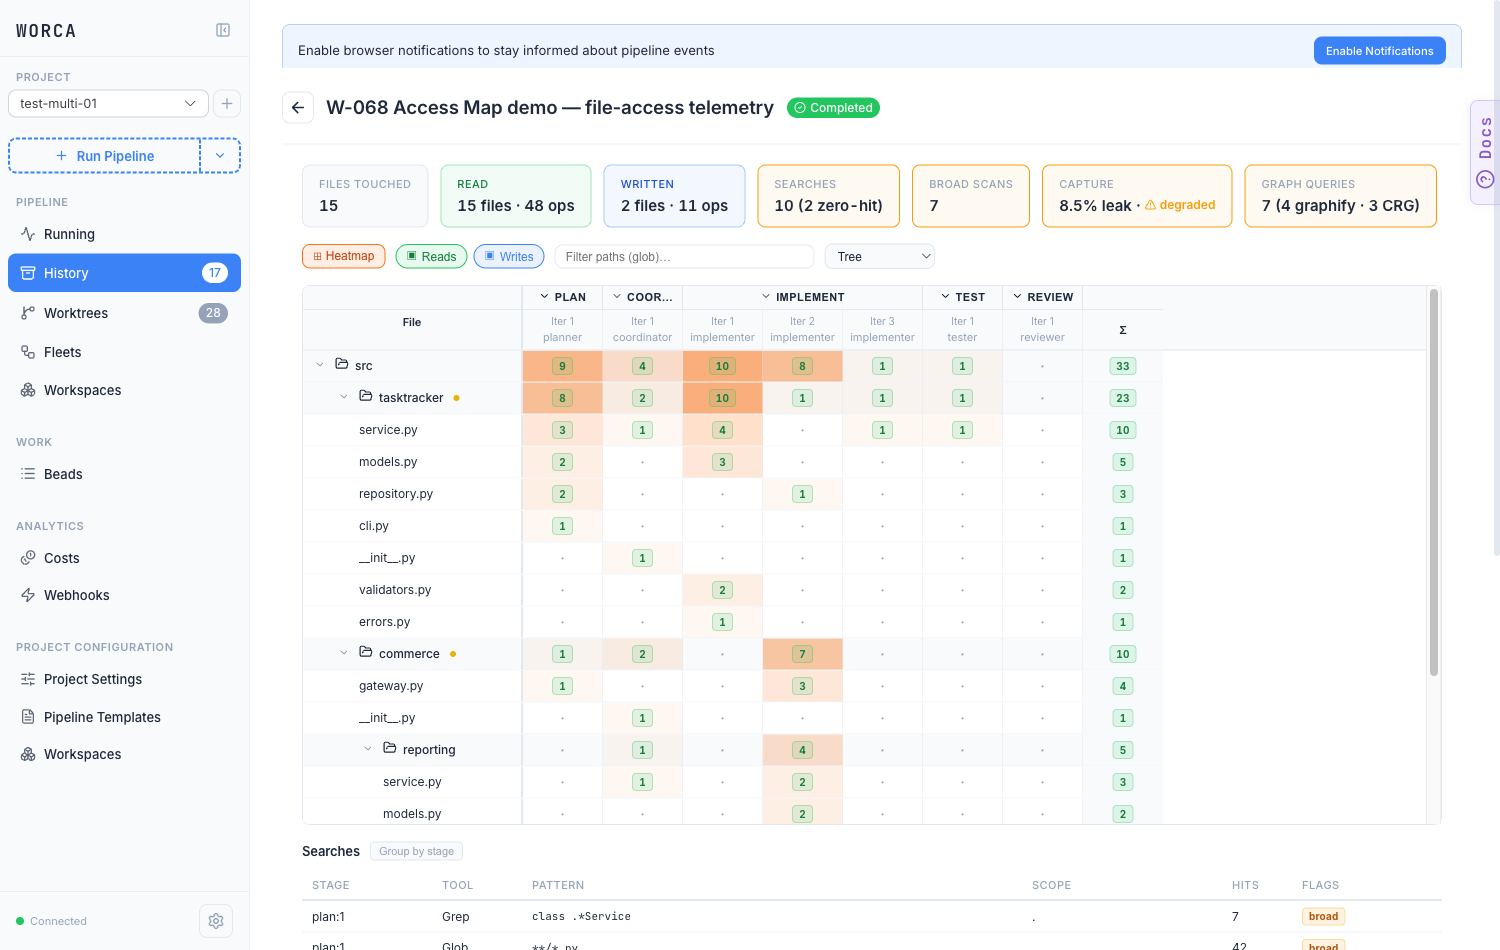1500x950 pixels.
Task: Click the Files Touched stat card
Action: tap(365, 196)
